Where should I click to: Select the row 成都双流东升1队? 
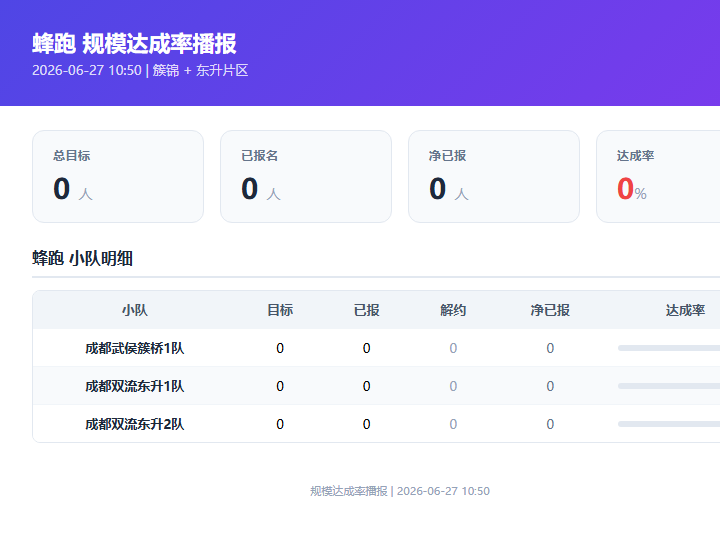click(376, 386)
